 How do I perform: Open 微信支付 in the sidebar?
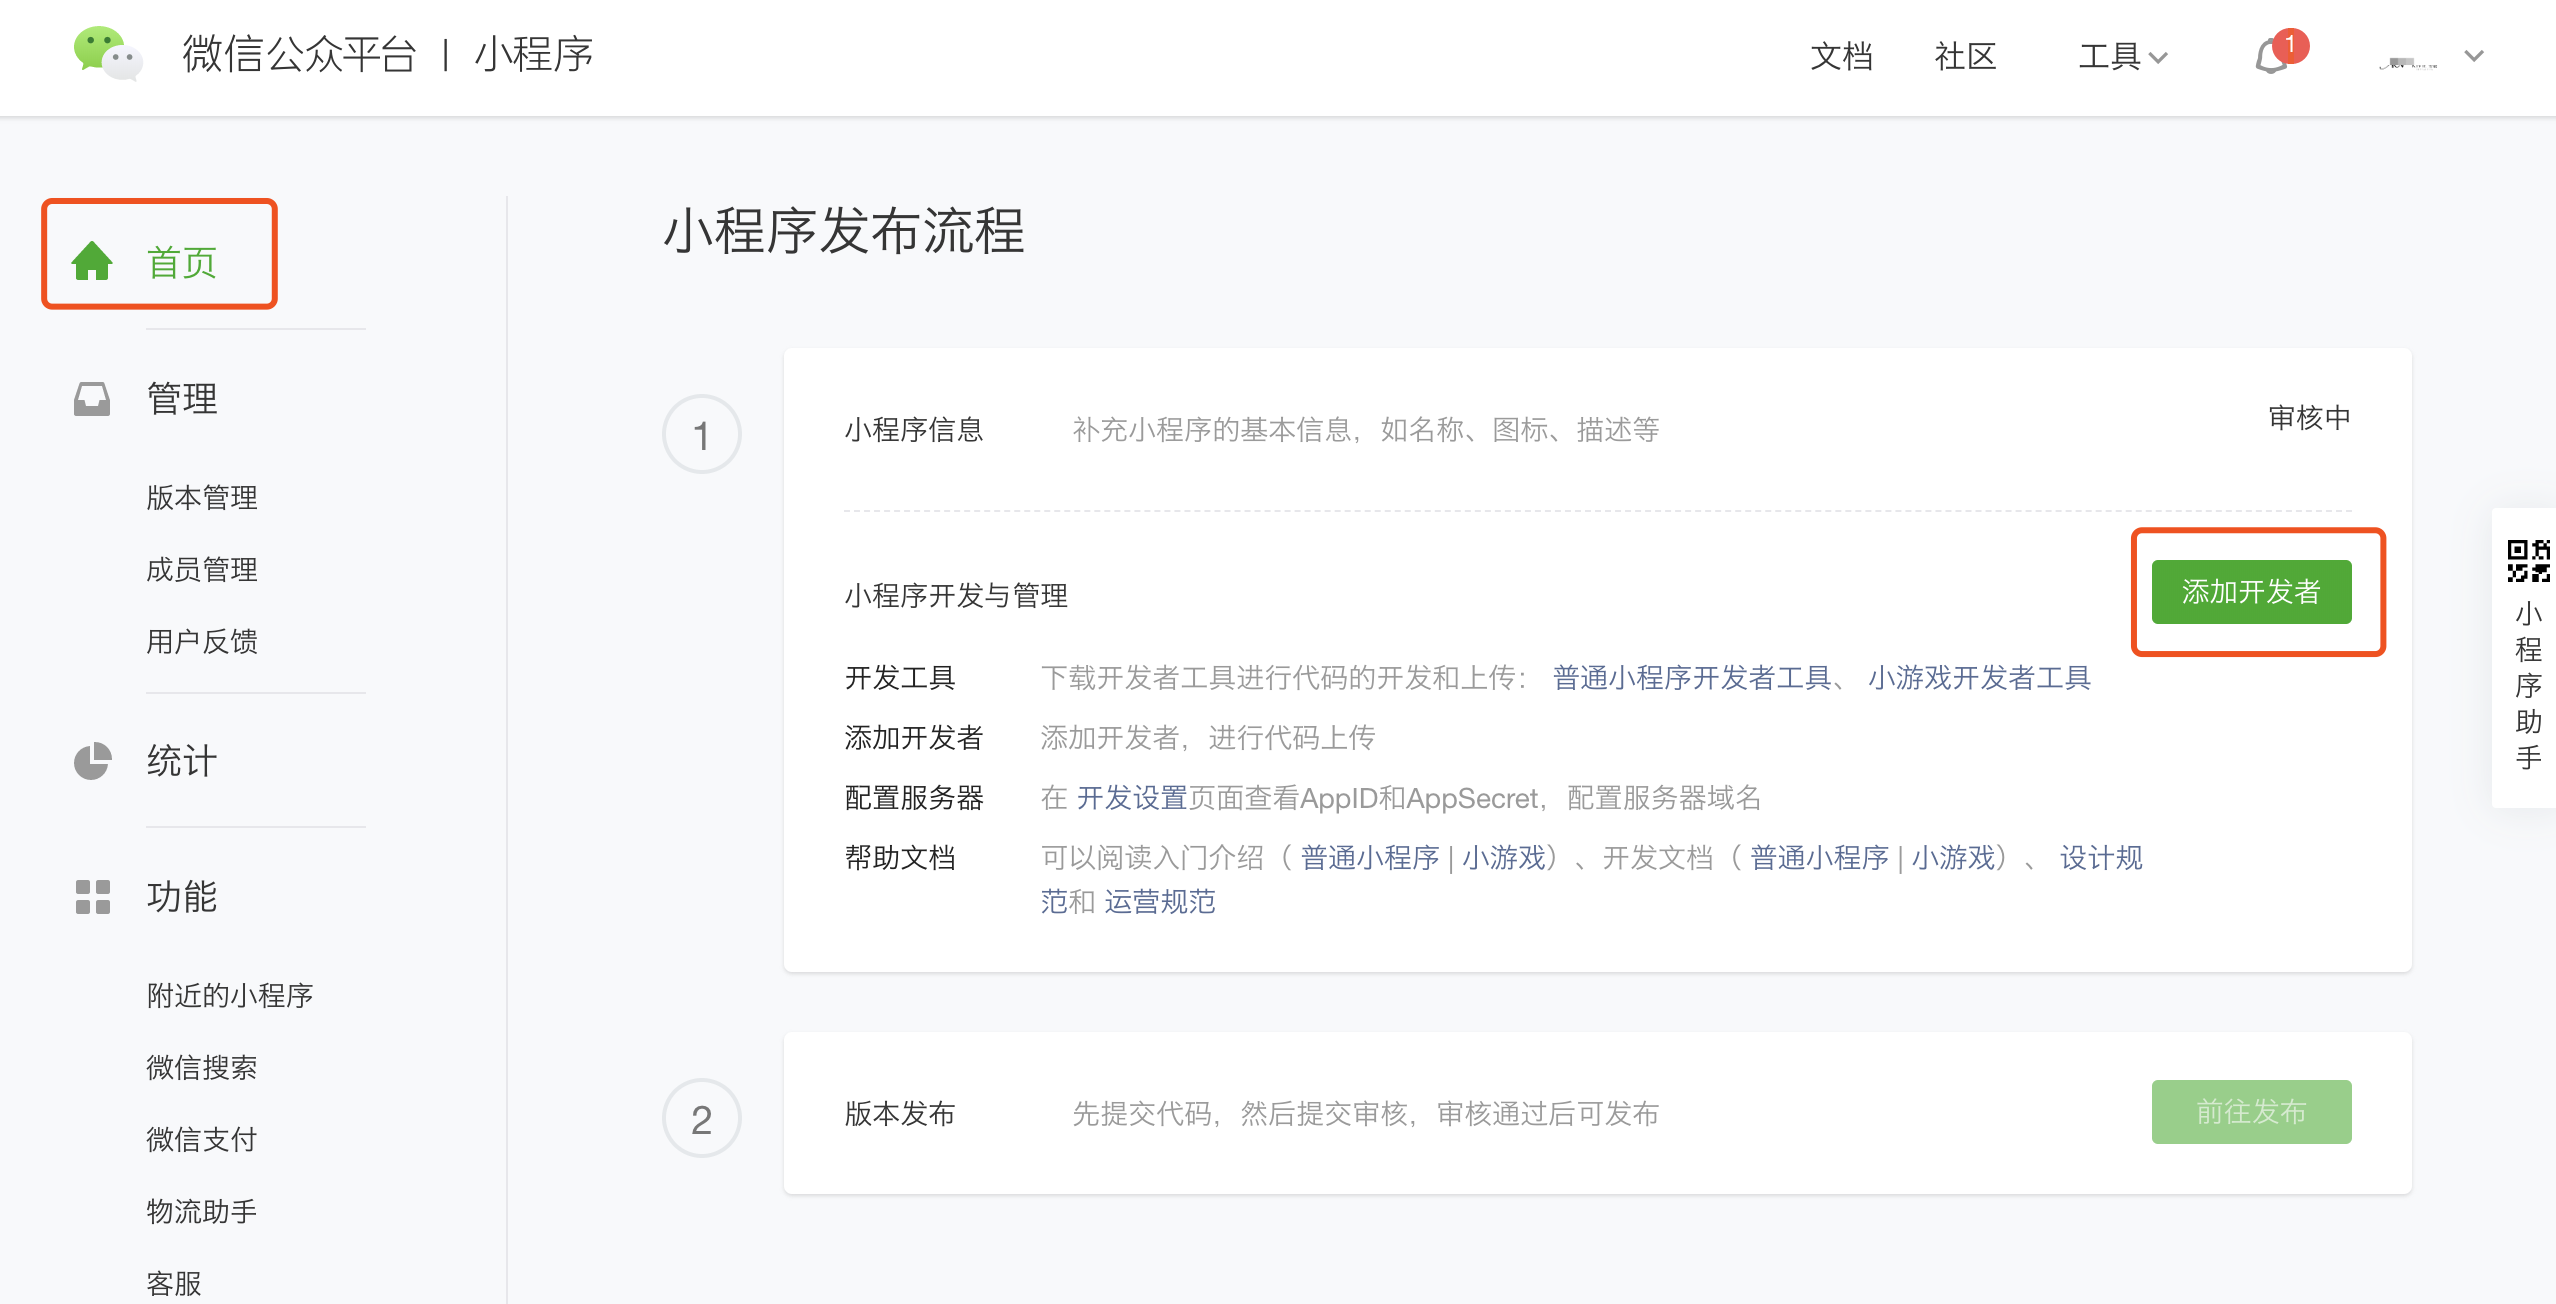pyautogui.click(x=202, y=1139)
